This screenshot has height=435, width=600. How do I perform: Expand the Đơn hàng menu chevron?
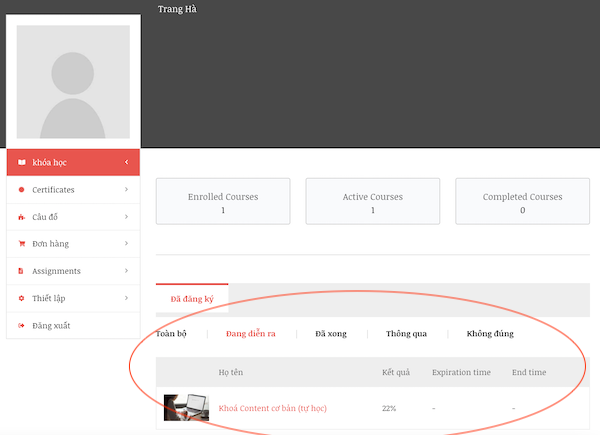(x=126, y=244)
